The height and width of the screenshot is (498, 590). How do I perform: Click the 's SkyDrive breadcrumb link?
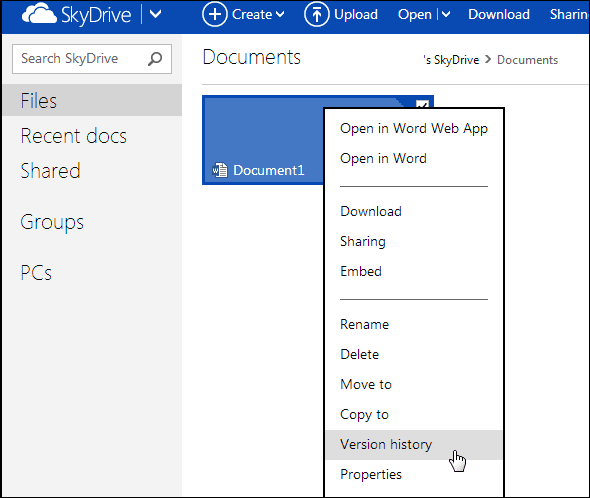(x=451, y=60)
